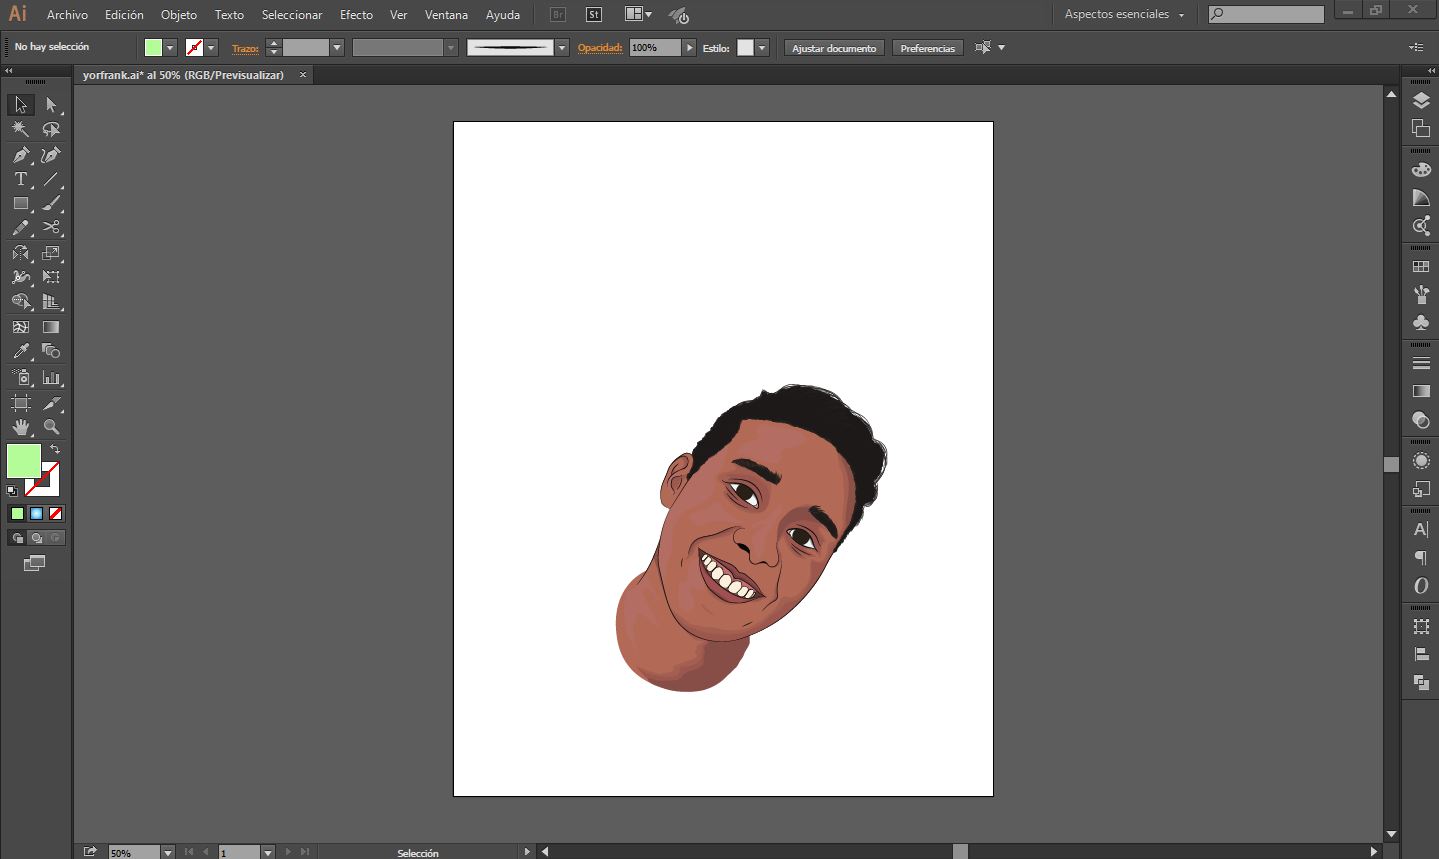Select the Artboard tool

pos(21,403)
